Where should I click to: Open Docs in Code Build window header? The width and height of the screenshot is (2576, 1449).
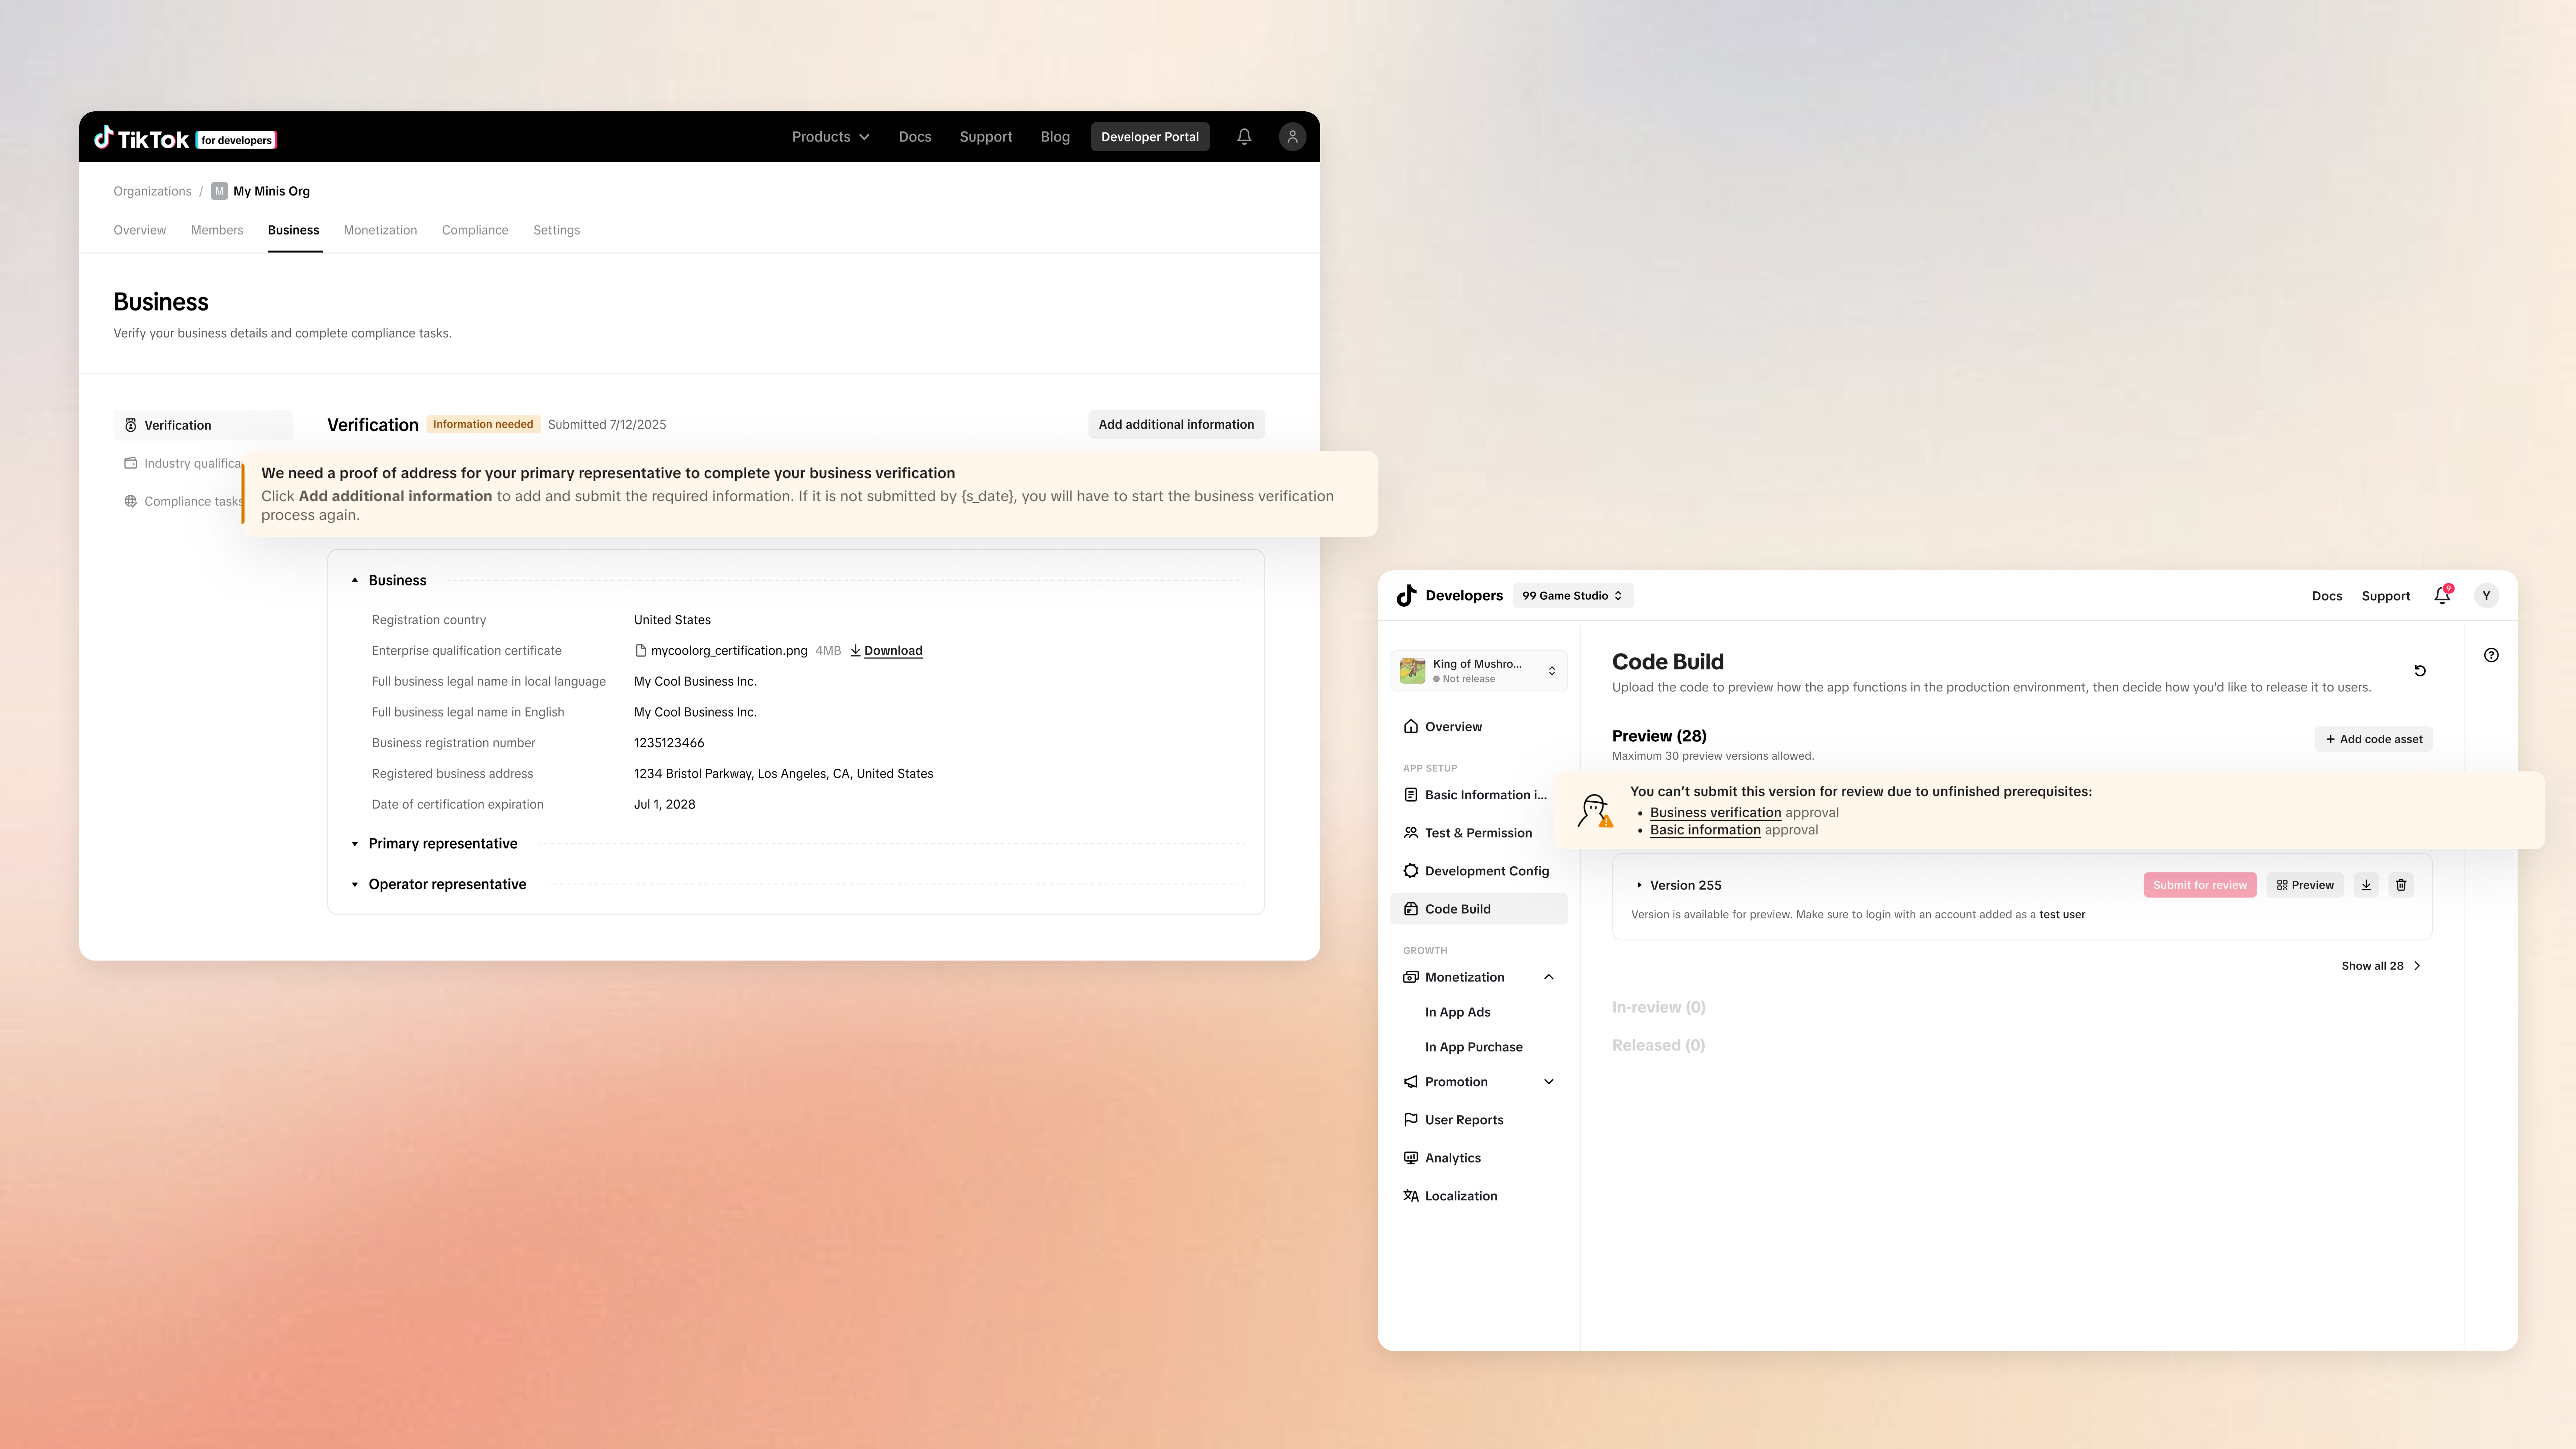[2327, 596]
